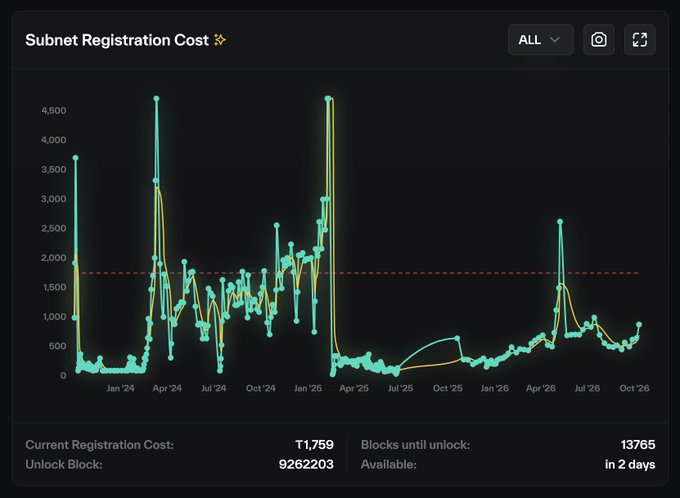Click the Apr '26 axis label
Screen dimensions: 680x498
(541, 388)
